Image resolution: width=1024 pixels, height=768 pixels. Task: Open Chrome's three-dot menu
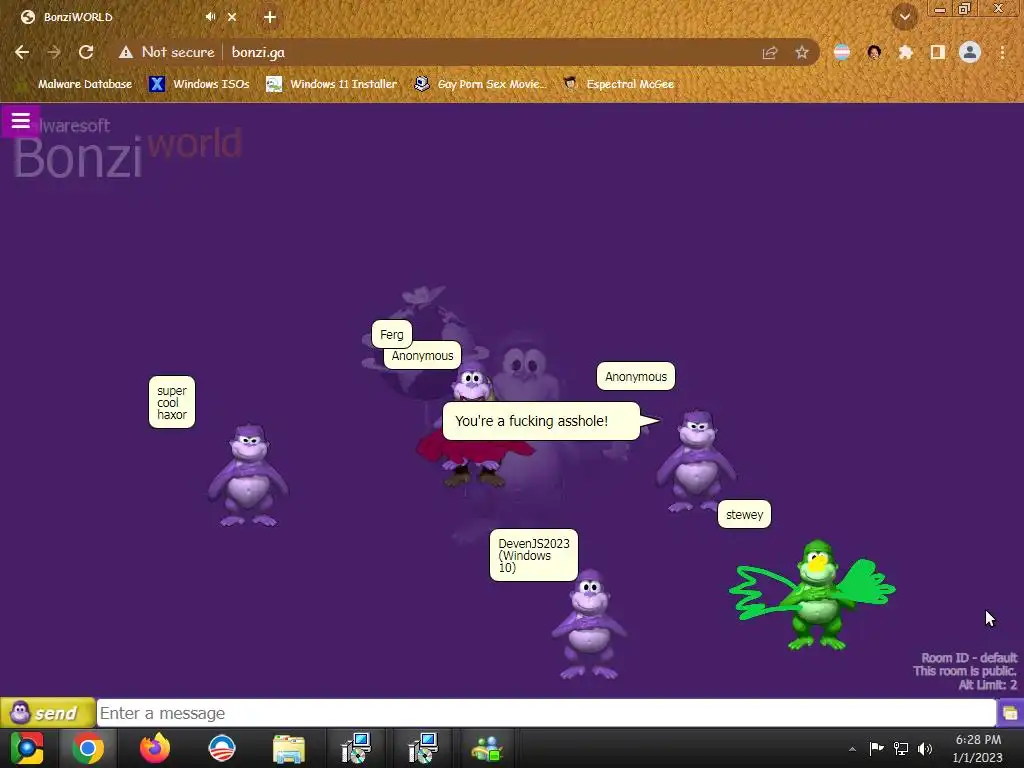pyautogui.click(x=1002, y=52)
